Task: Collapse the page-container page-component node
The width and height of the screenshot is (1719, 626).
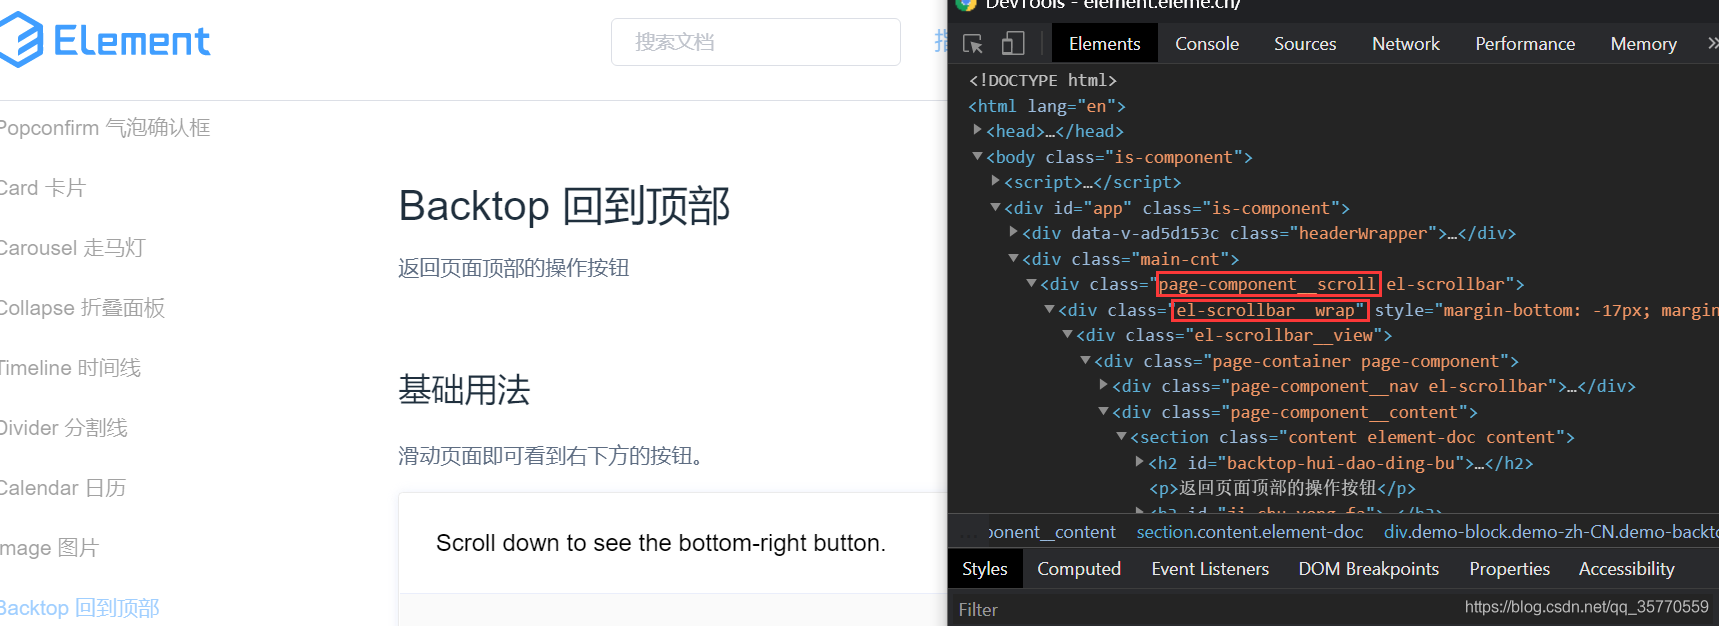Action: pyautogui.click(x=1086, y=360)
